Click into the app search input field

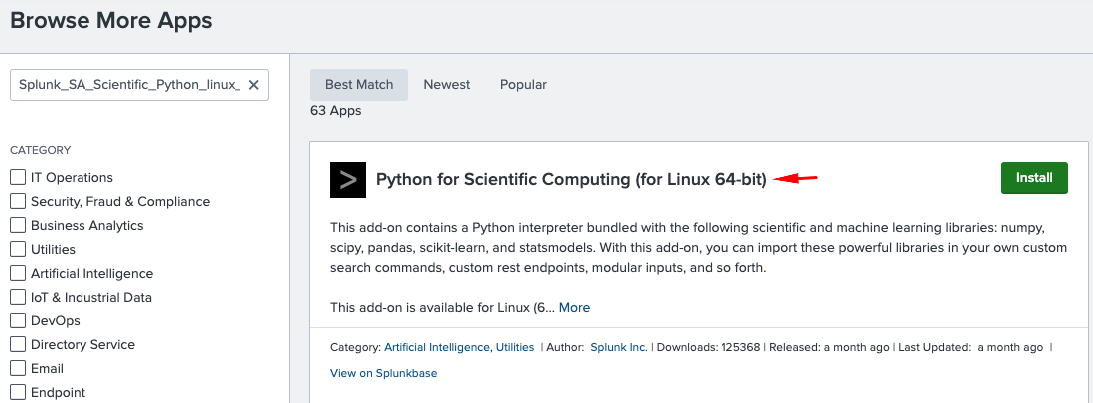click(x=128, y=85)
